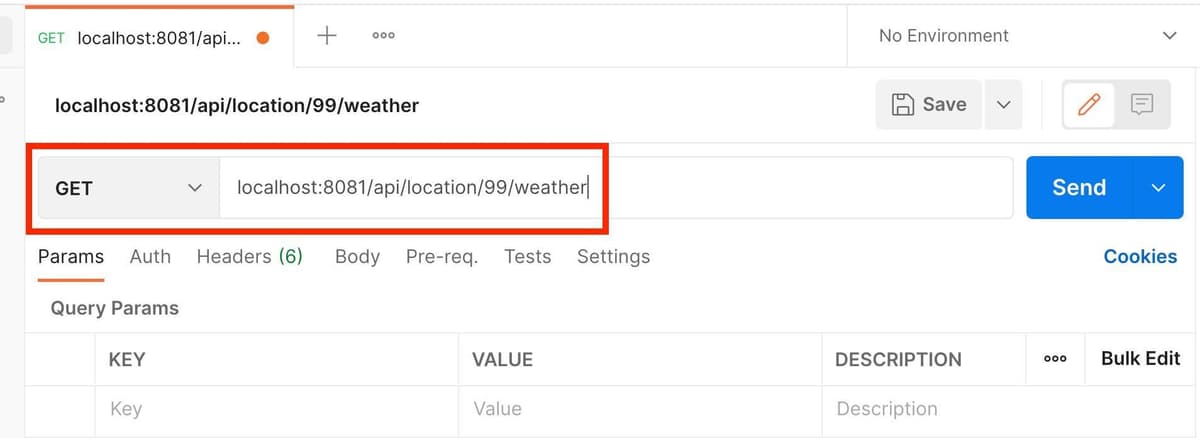
Task: Select the Tests tab
Action: pyautogui.click(x=527, y=257)
